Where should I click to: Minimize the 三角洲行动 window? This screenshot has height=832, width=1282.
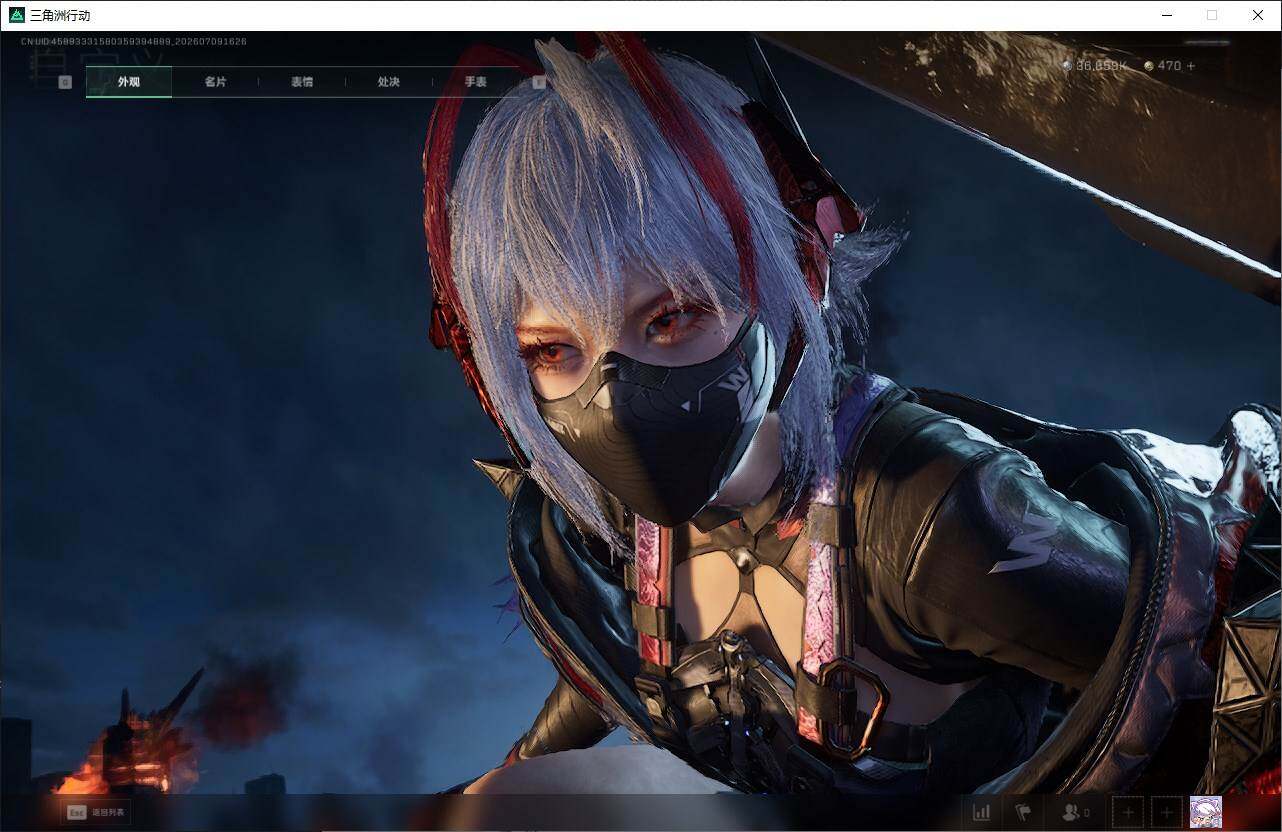(1167, 15)
